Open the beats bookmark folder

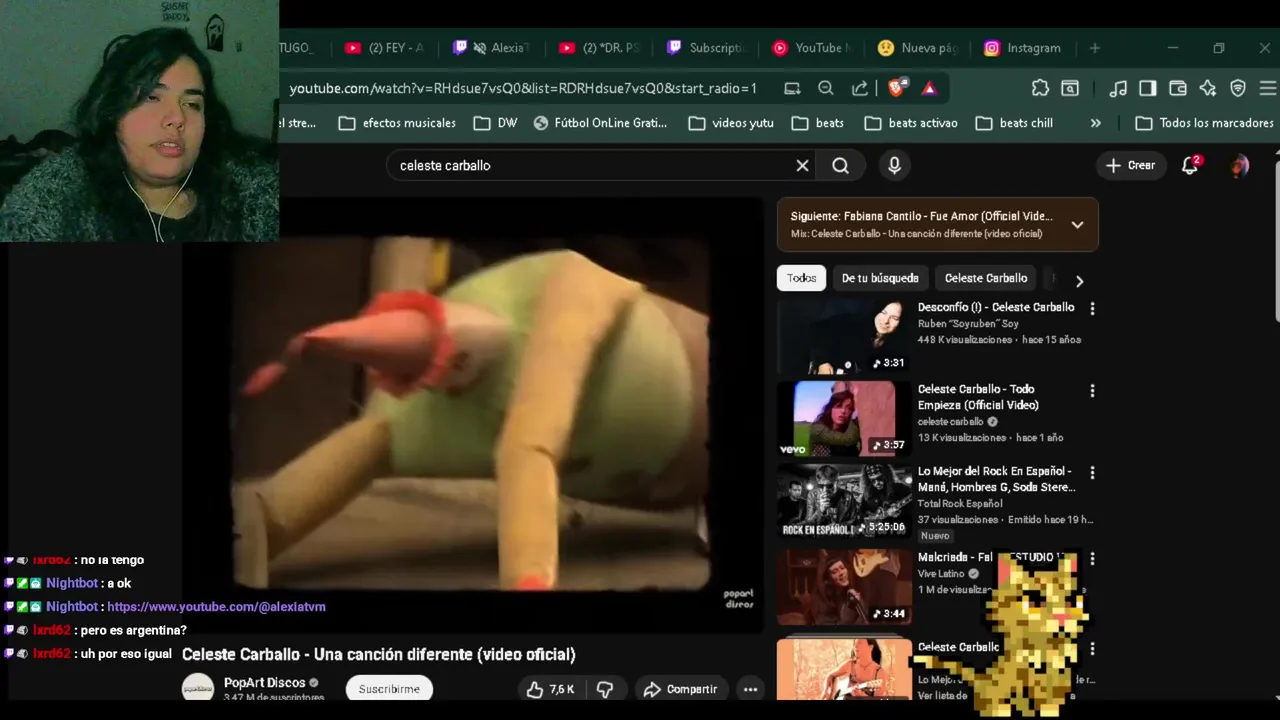click(817, 123)
